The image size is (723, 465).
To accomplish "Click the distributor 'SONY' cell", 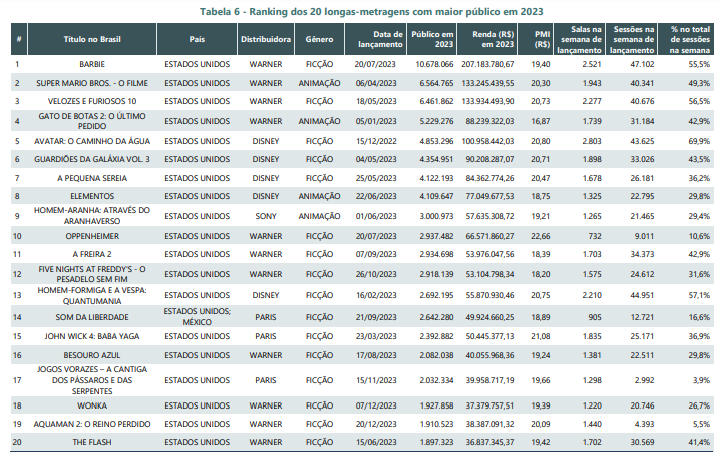I will pyautogui.click(x=266, y=216).
